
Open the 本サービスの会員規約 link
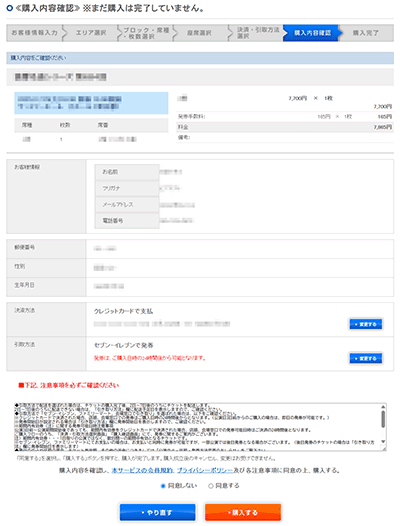point(142,471)
